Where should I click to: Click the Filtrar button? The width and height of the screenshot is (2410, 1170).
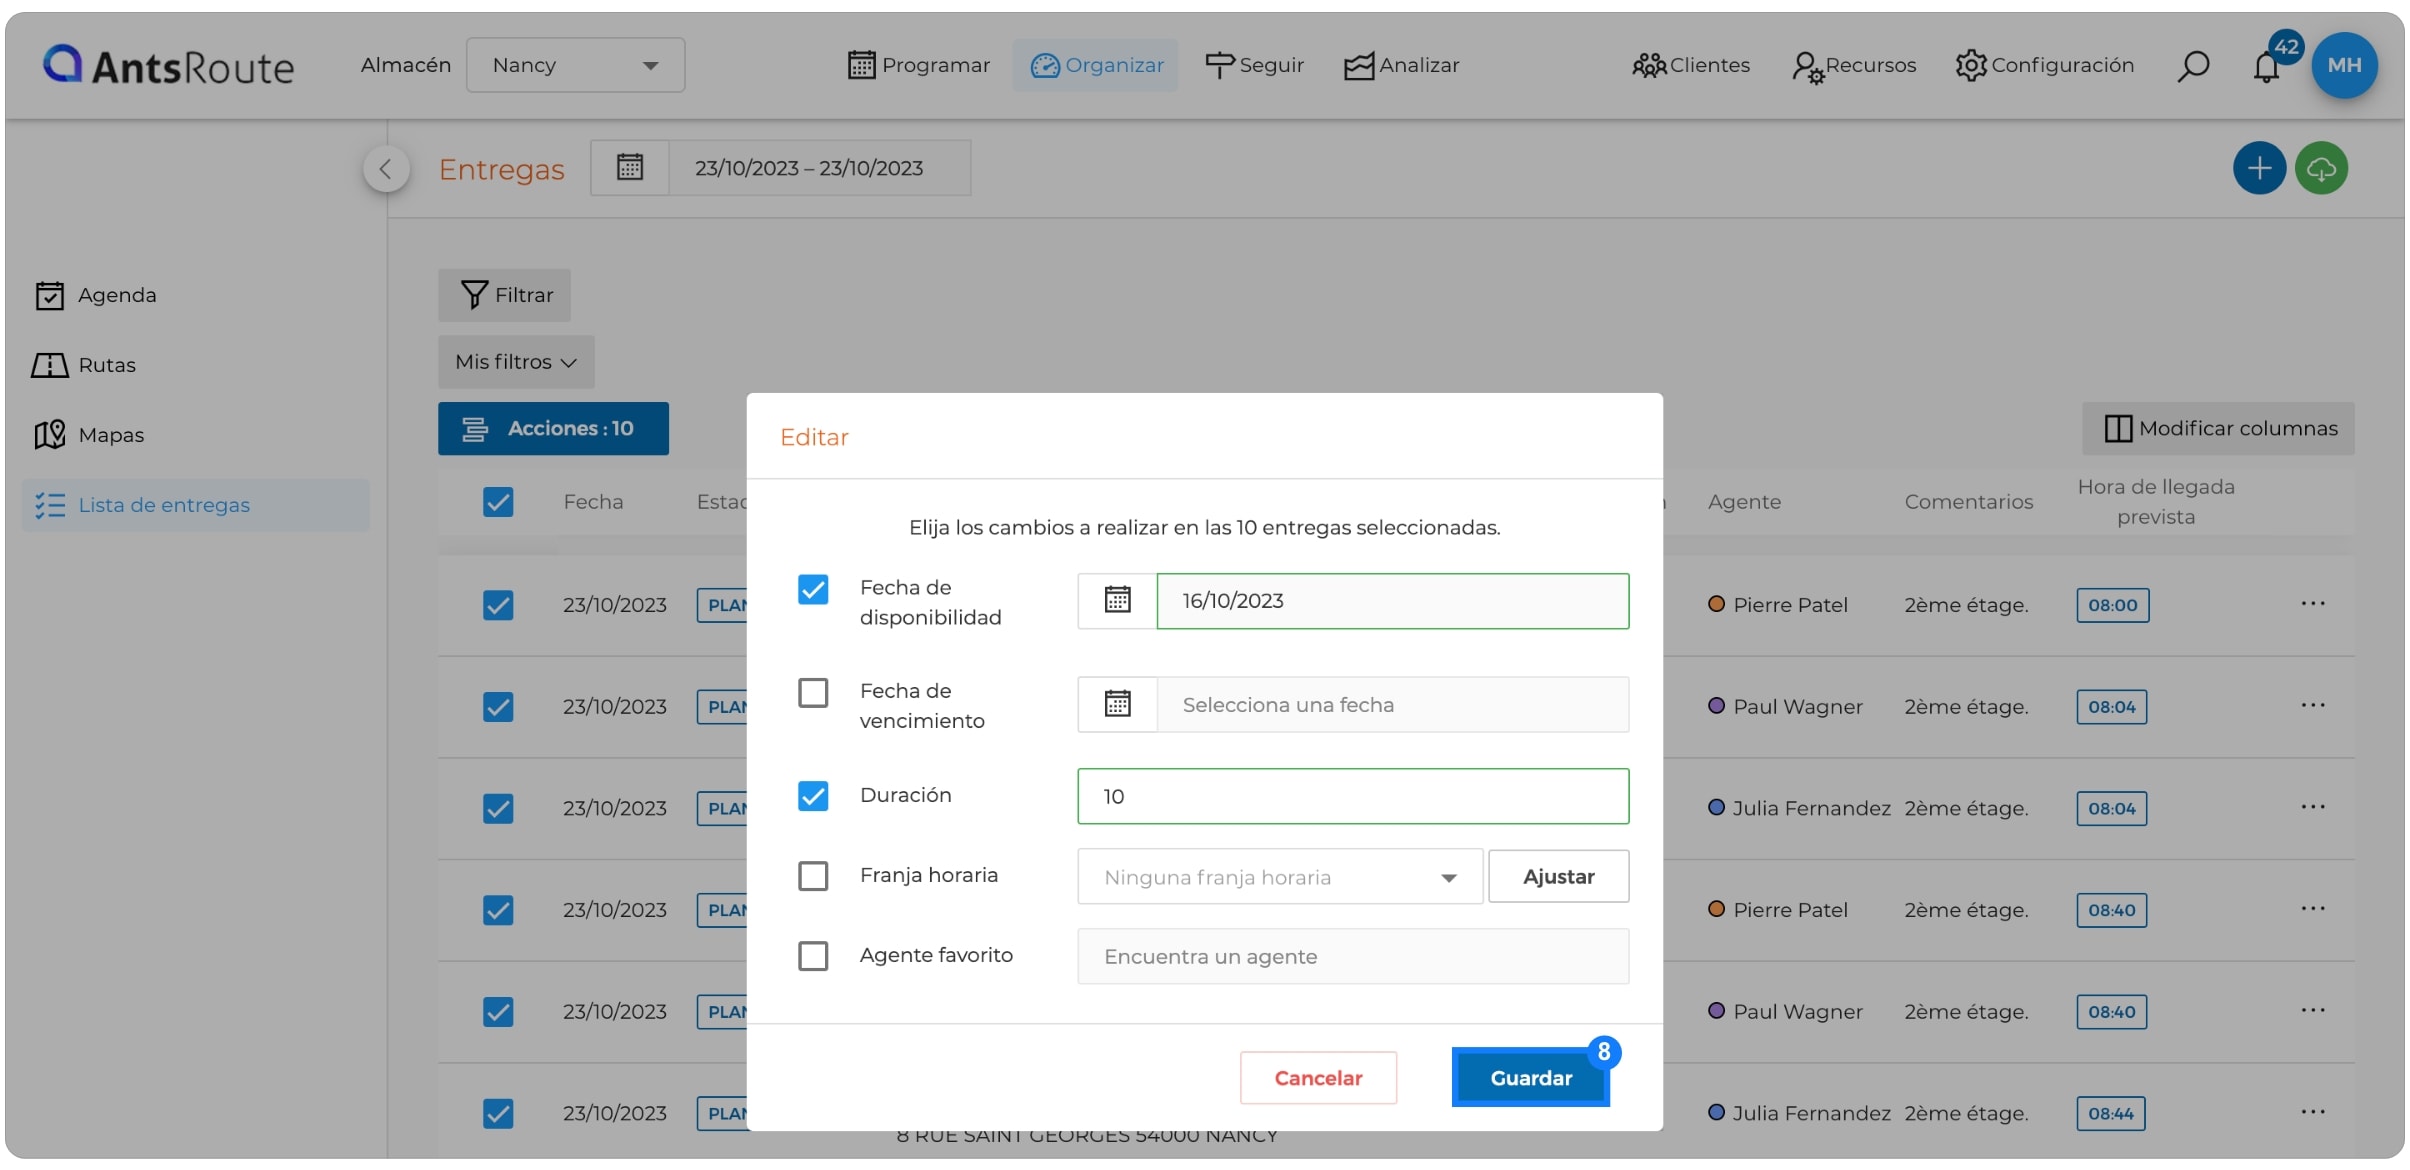[504, 295]
